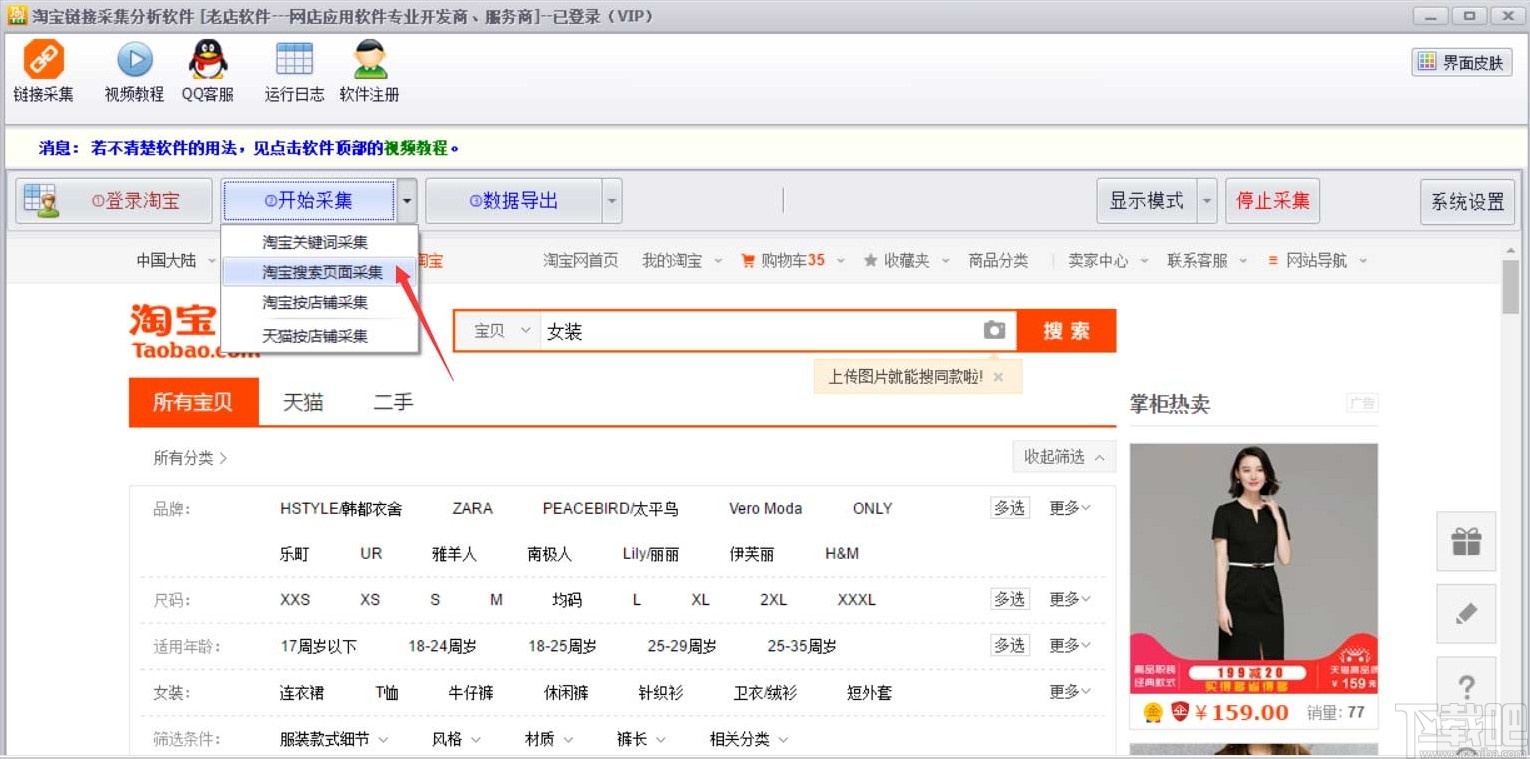Click the orange 搜索 search button
The image size is (1530, 759).
1066,330
